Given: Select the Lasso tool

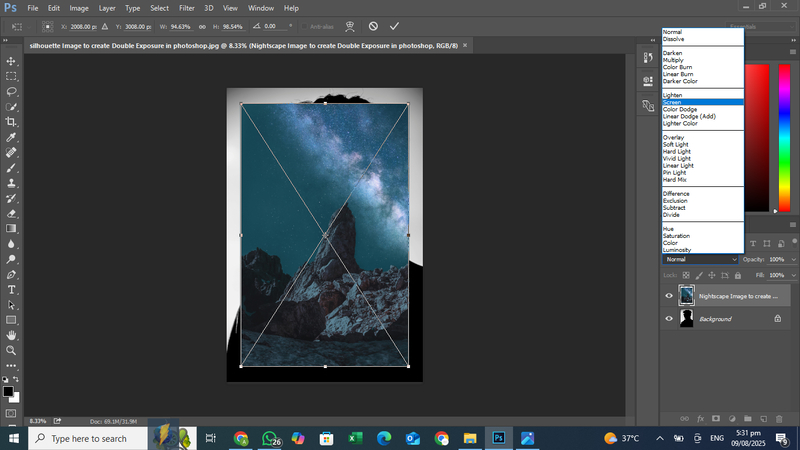Looking at the screenshot, I should click(11, 92).
